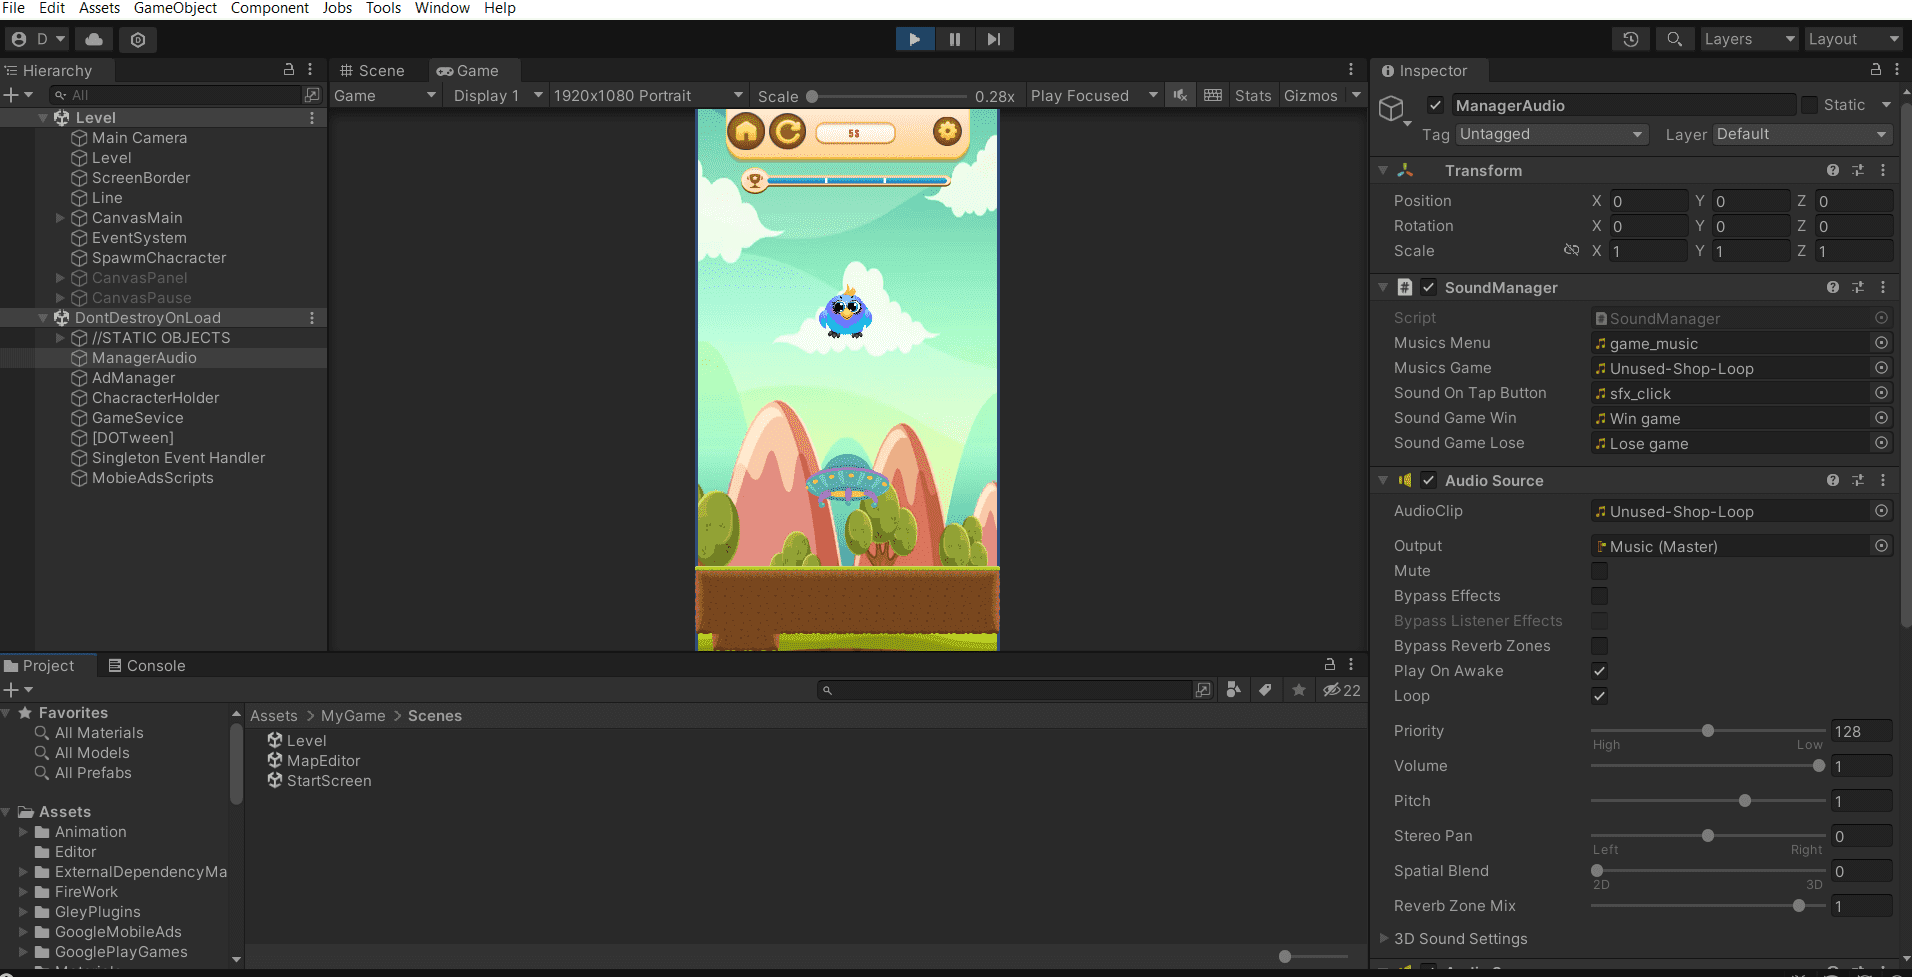Expand the 3D Sound Settings section
1912x977 pixels.
click(1384, 938)
